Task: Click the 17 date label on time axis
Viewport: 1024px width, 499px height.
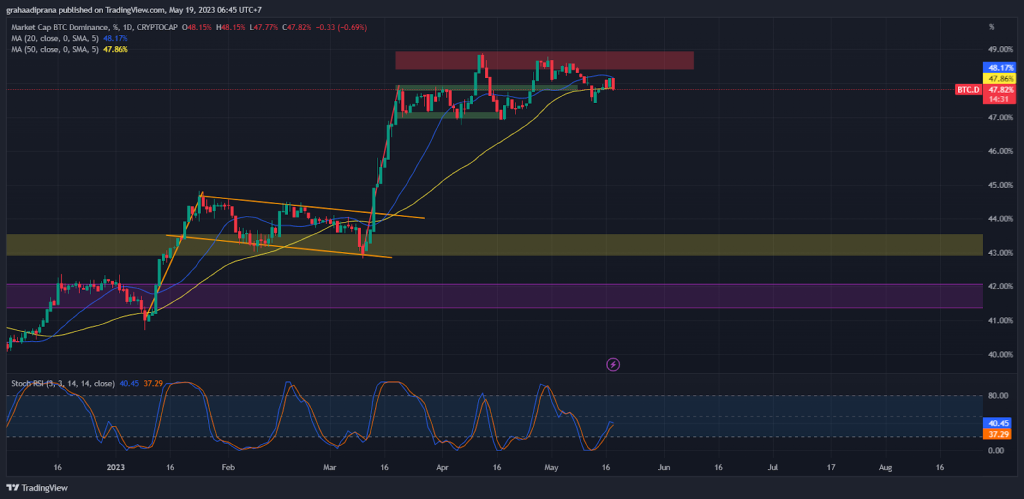Action: [x=831, y=468]
